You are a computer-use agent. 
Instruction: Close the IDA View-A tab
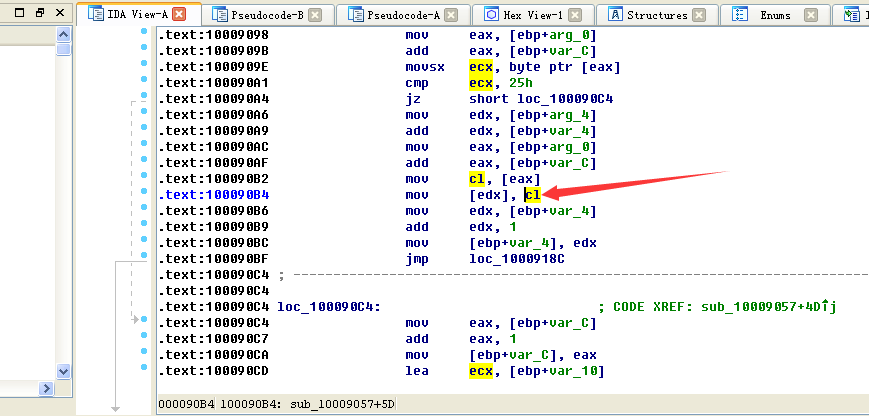(179, 15)
